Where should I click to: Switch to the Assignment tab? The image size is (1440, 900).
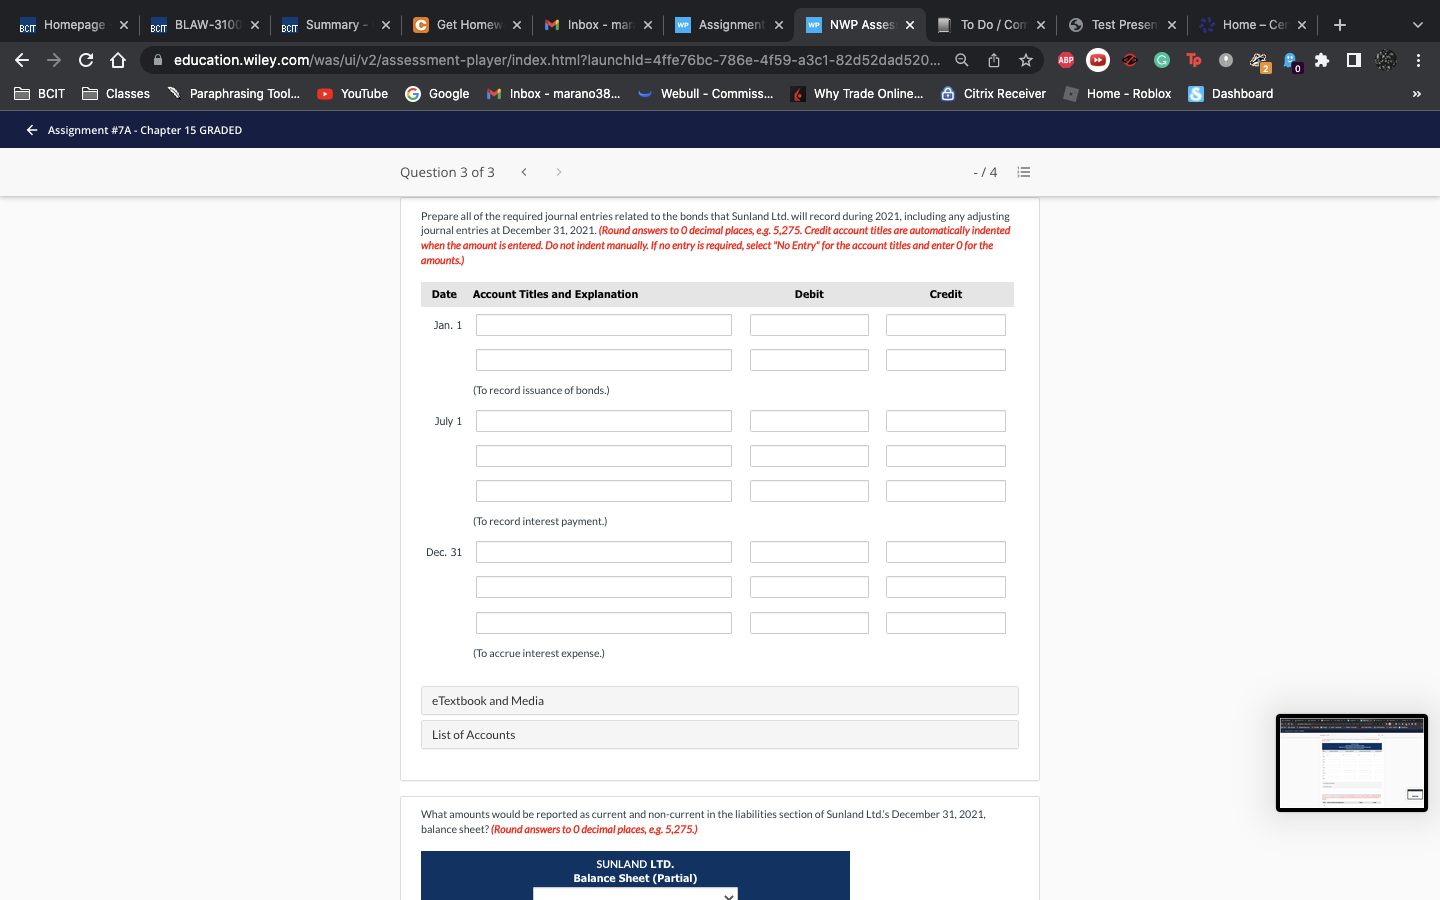pos(729,25)
